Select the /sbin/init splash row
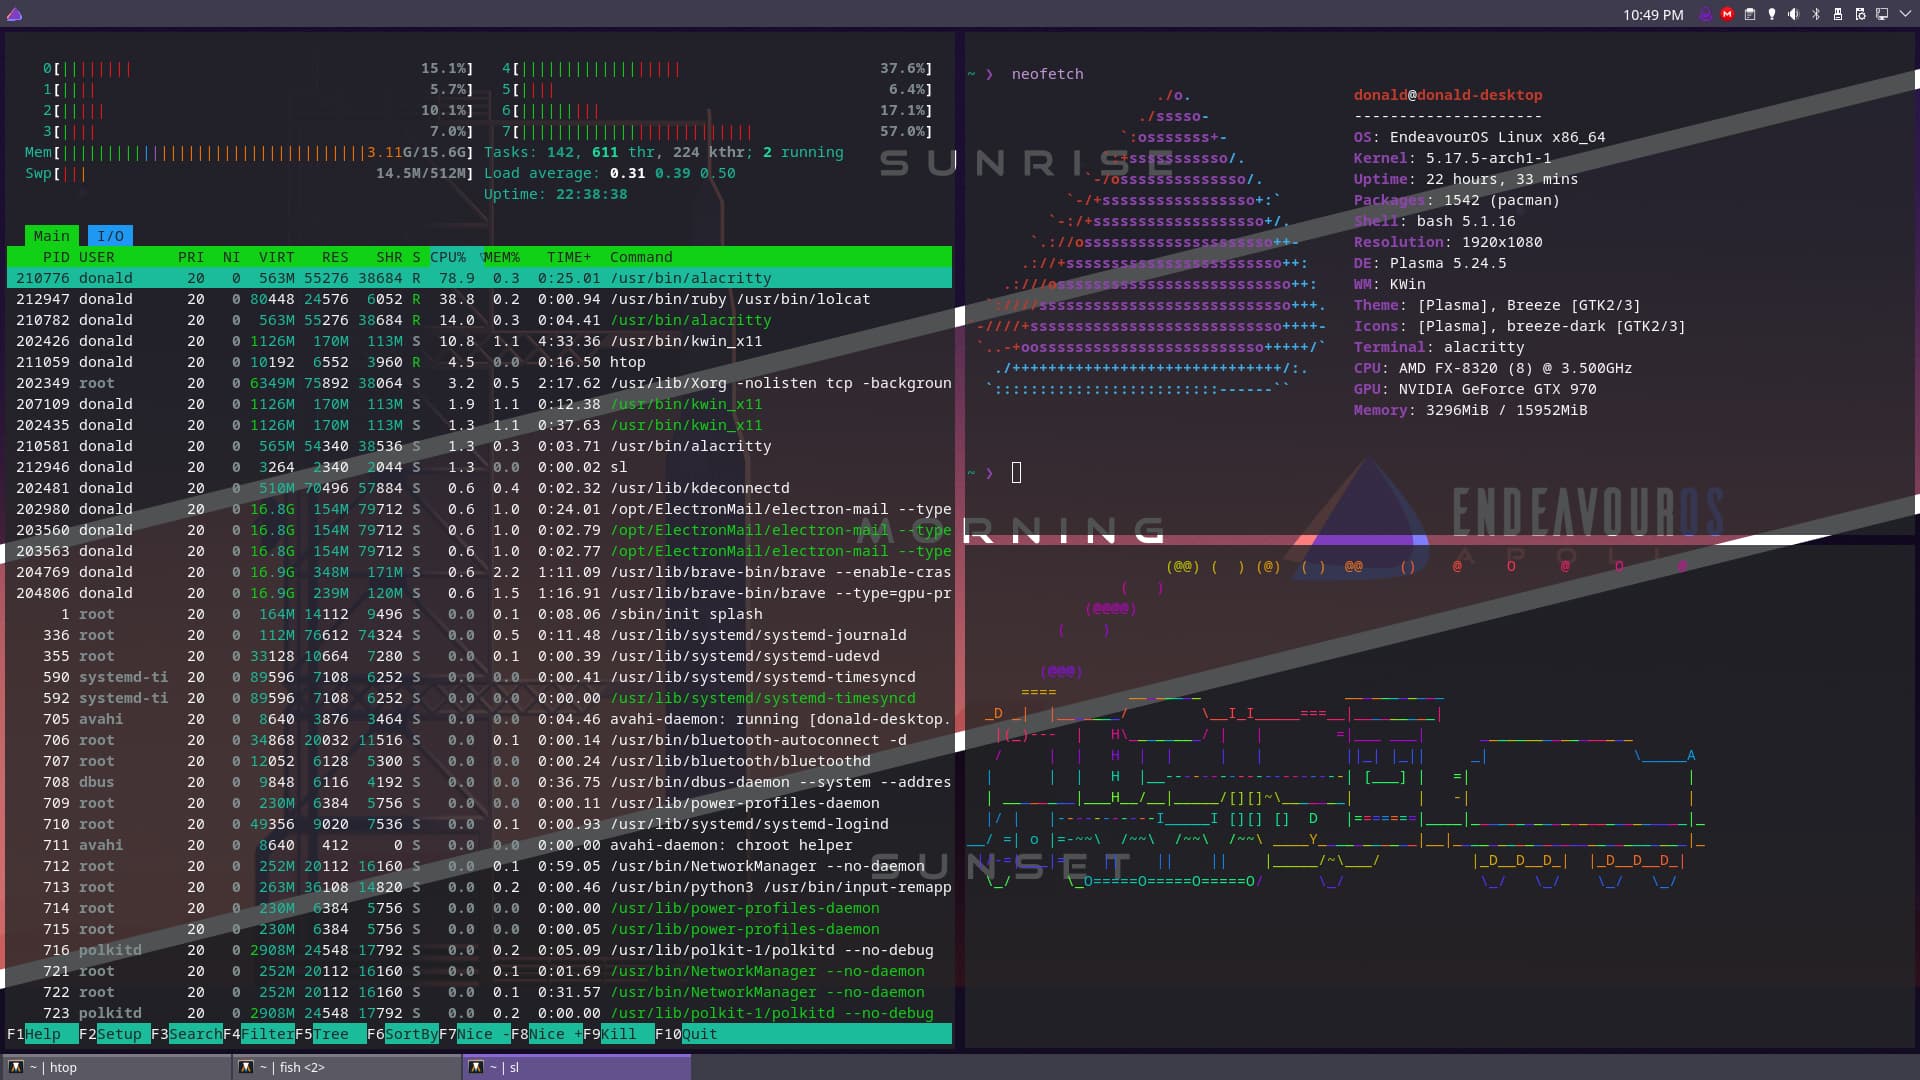The width and height of the screenshot is (1920, 1080). [479, 614]
